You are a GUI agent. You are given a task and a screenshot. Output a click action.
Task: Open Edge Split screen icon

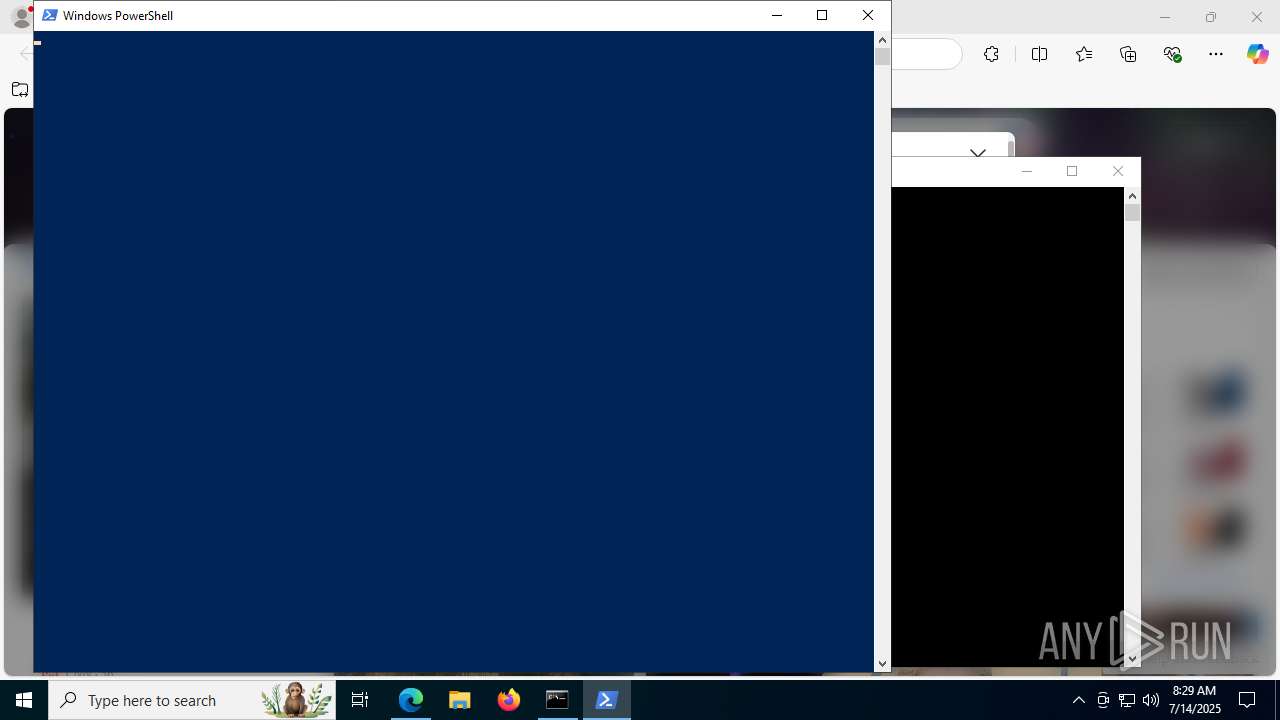(1039, 54)
